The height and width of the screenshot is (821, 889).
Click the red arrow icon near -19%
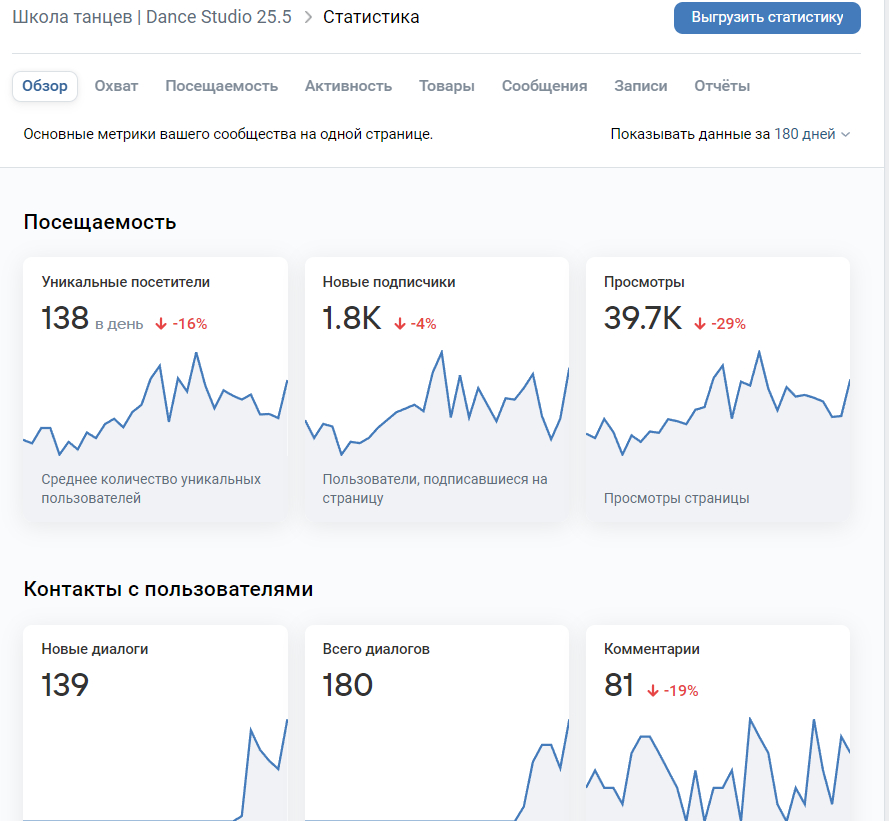point(652,691)
